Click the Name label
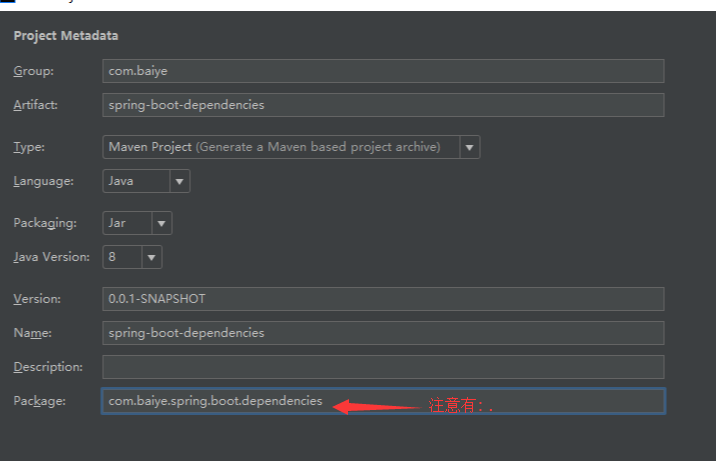The width and height of the screenshot is (716, 461). click(32, 333)
